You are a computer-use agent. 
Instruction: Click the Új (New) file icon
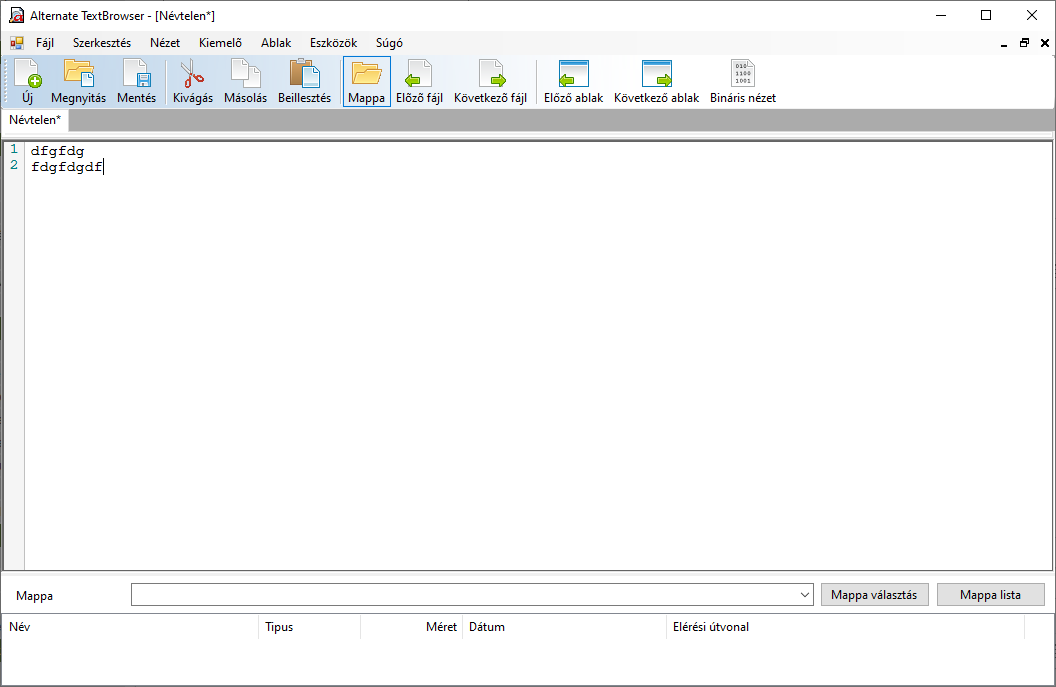27,81
